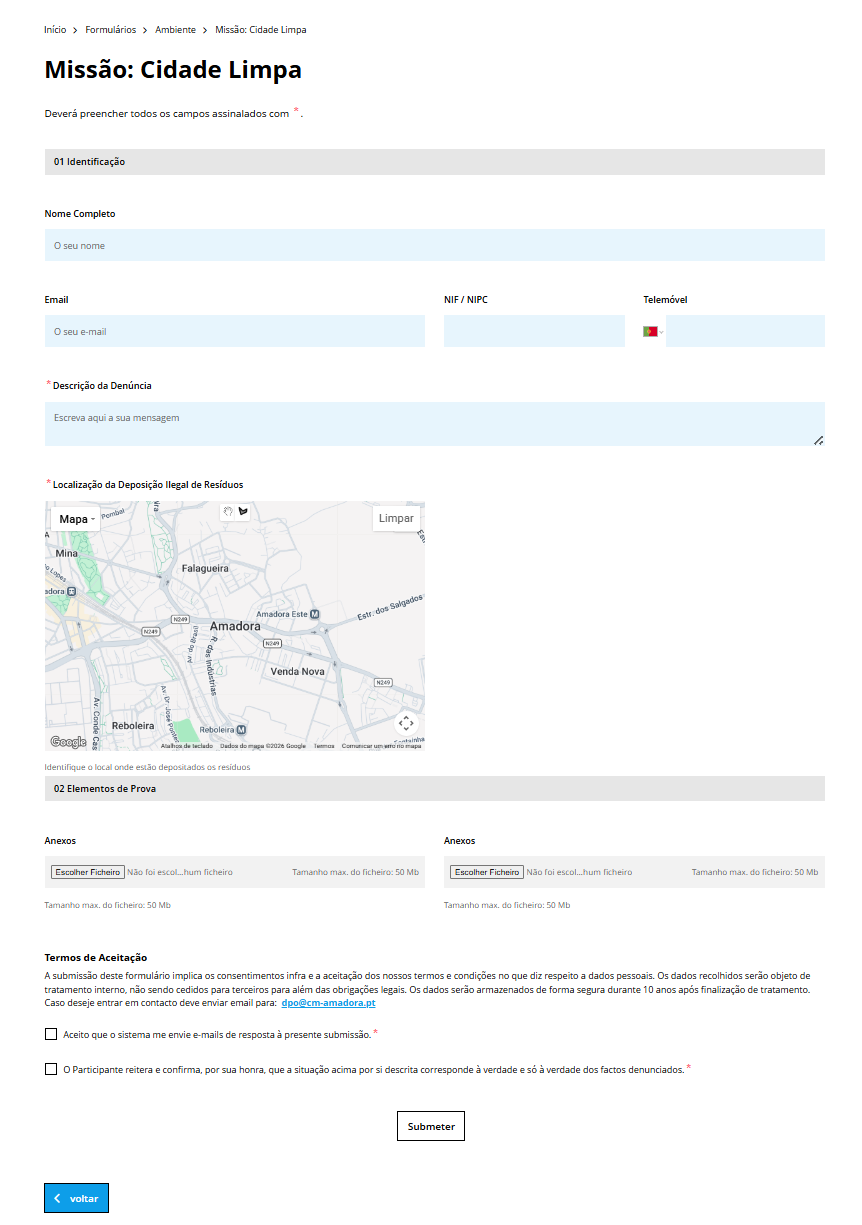The height and width of the screenshot is (1225, 862).
Task: Open the map camera controls button
Action: [x=405, y=723]
